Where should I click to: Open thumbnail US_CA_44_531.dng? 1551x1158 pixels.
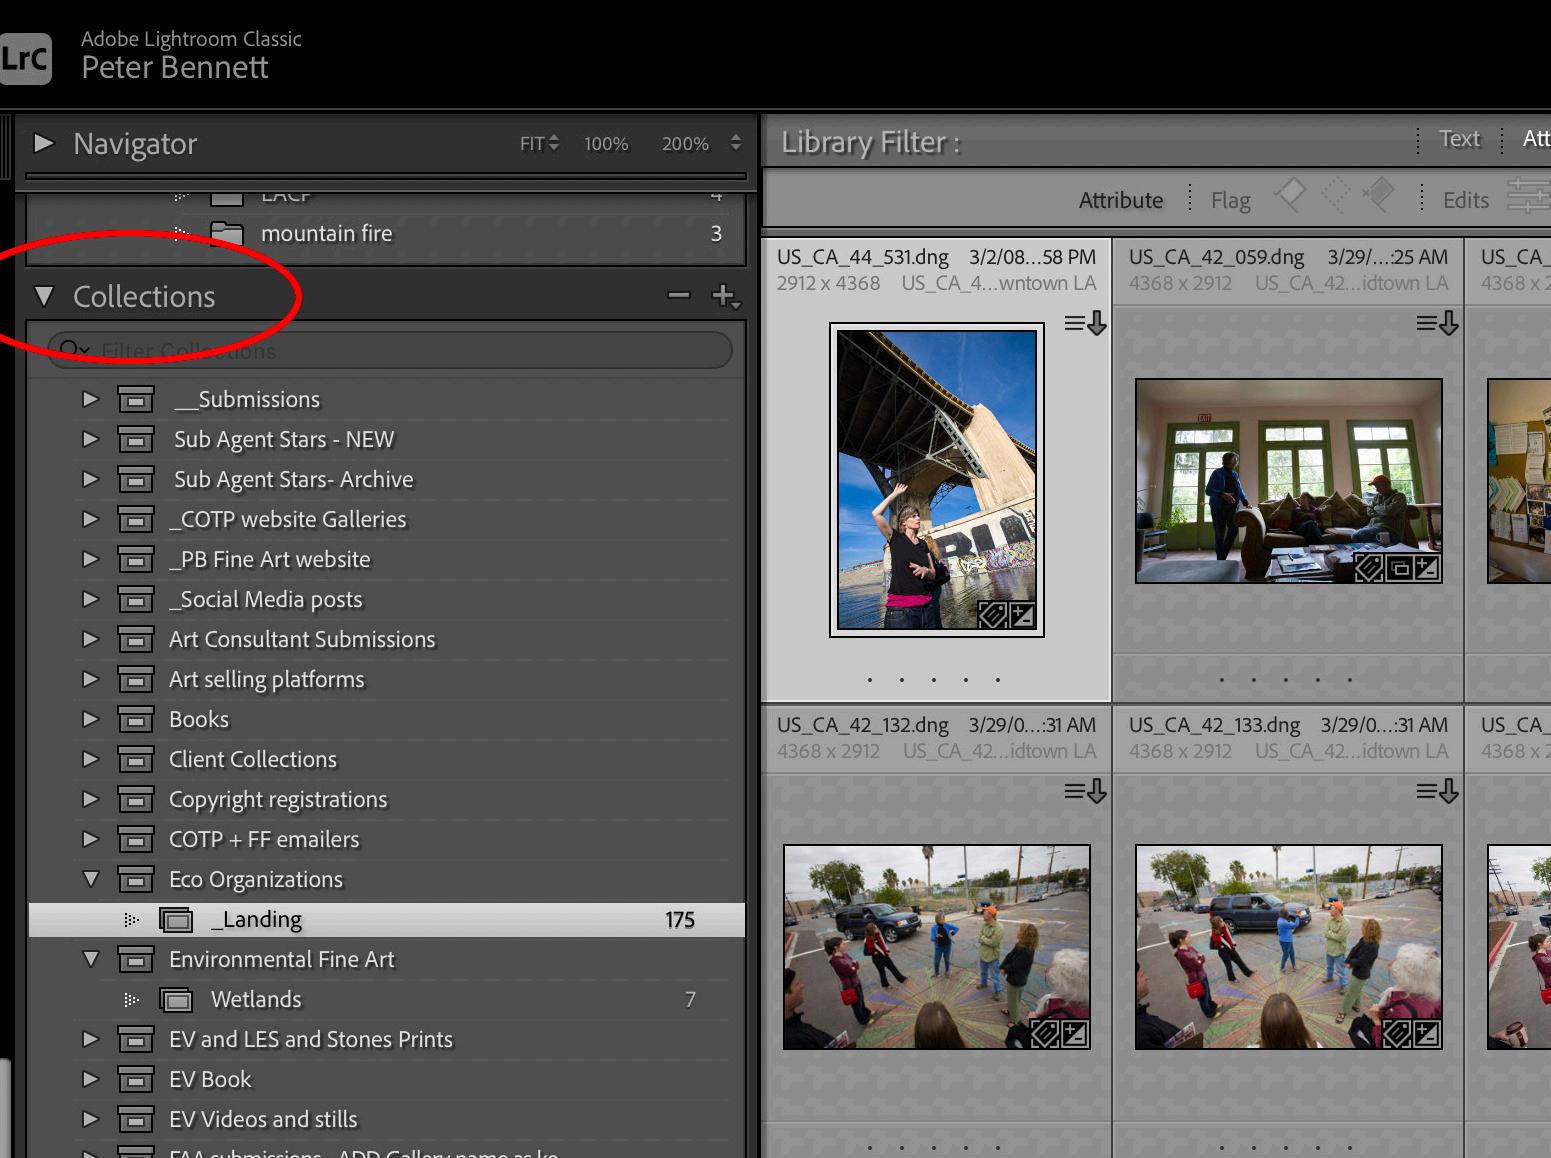tap(937, 480)
